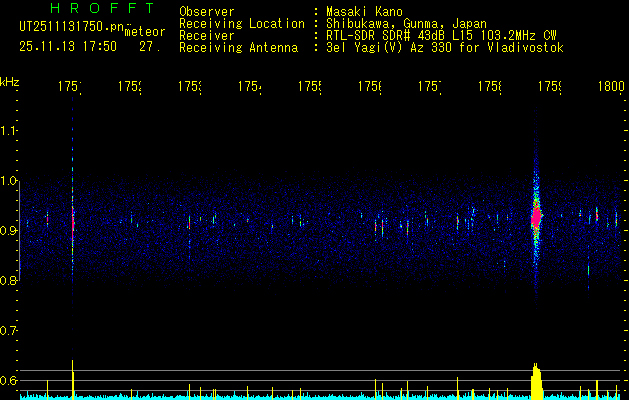
Task: Click the word "meteor" under the filename
Action: point(145,32)
